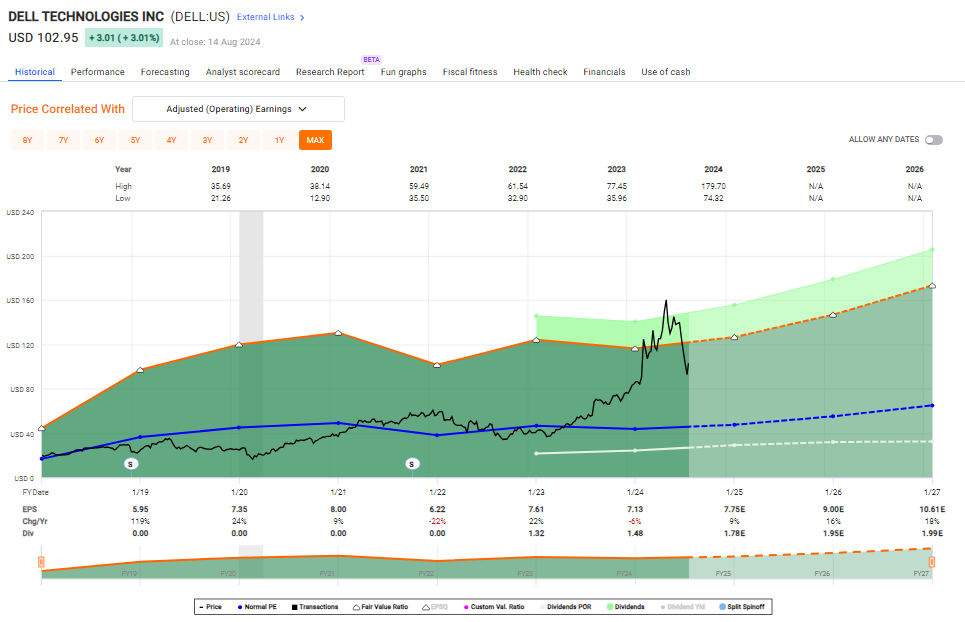Click the fair value triangle at 1/21
Screen dimensions: 965x622
(338, 333)
